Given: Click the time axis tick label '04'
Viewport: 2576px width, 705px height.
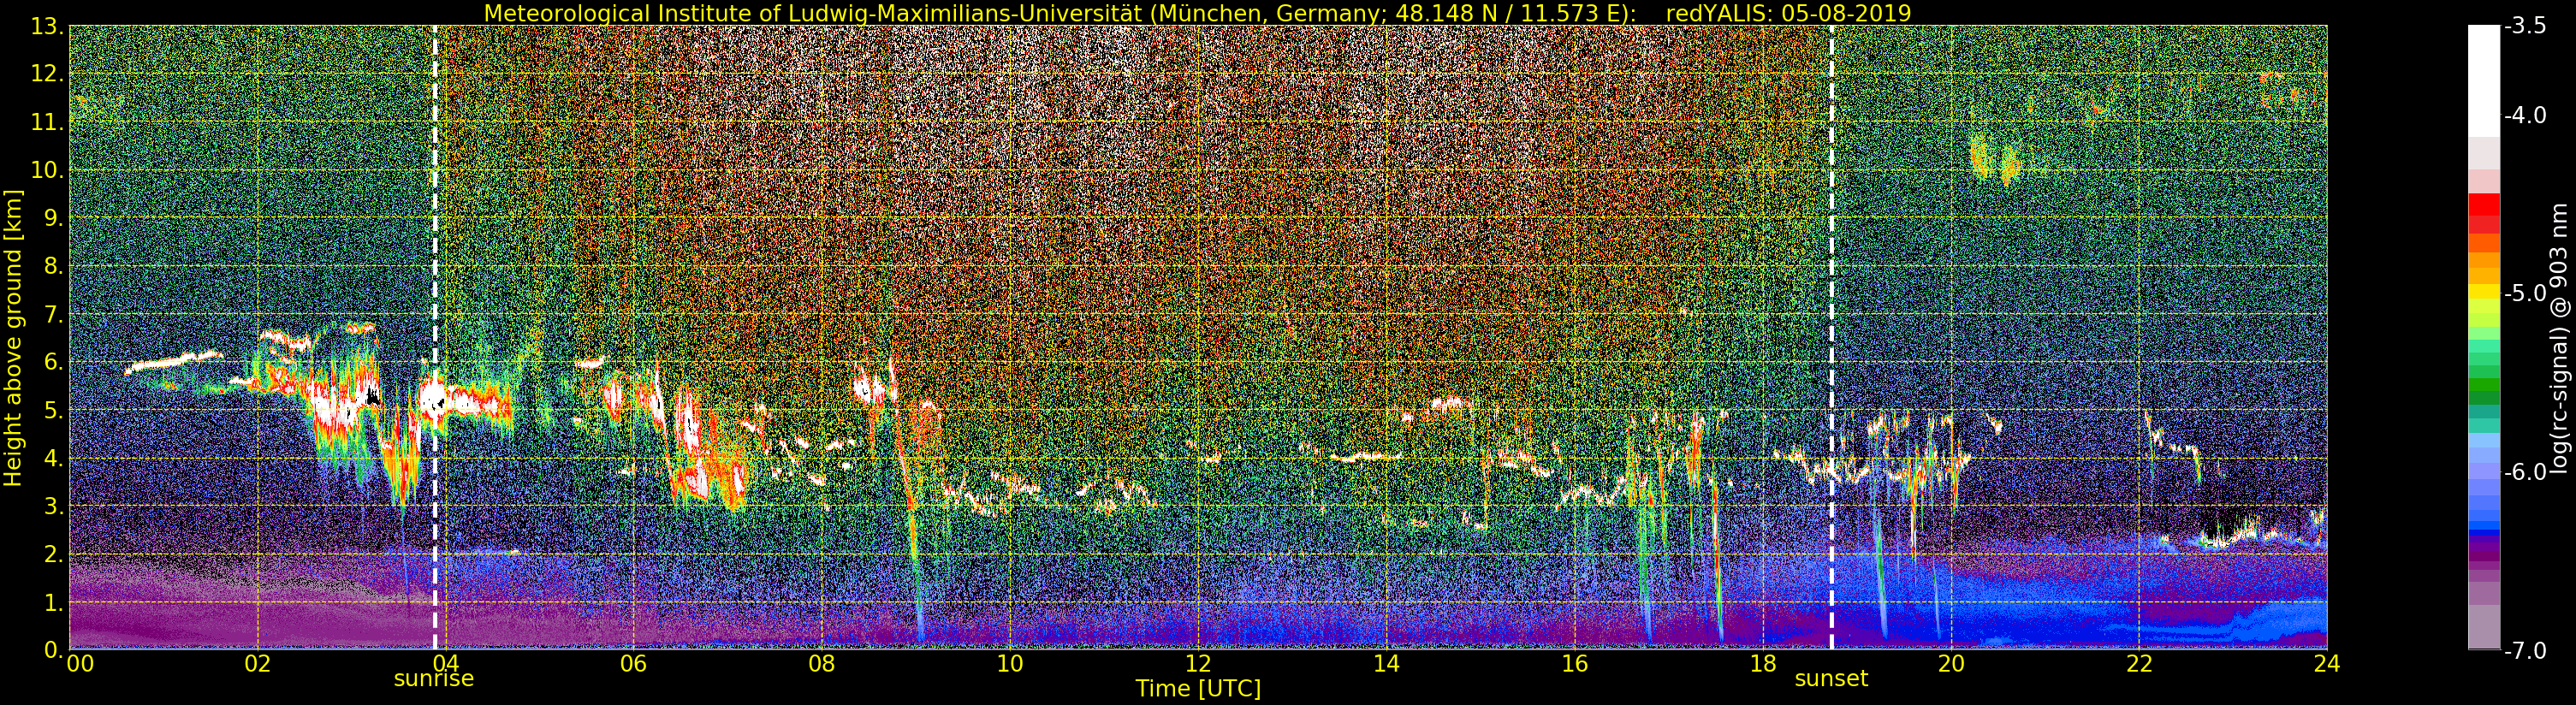Looking at the screenshot, I should click(445, 663).
